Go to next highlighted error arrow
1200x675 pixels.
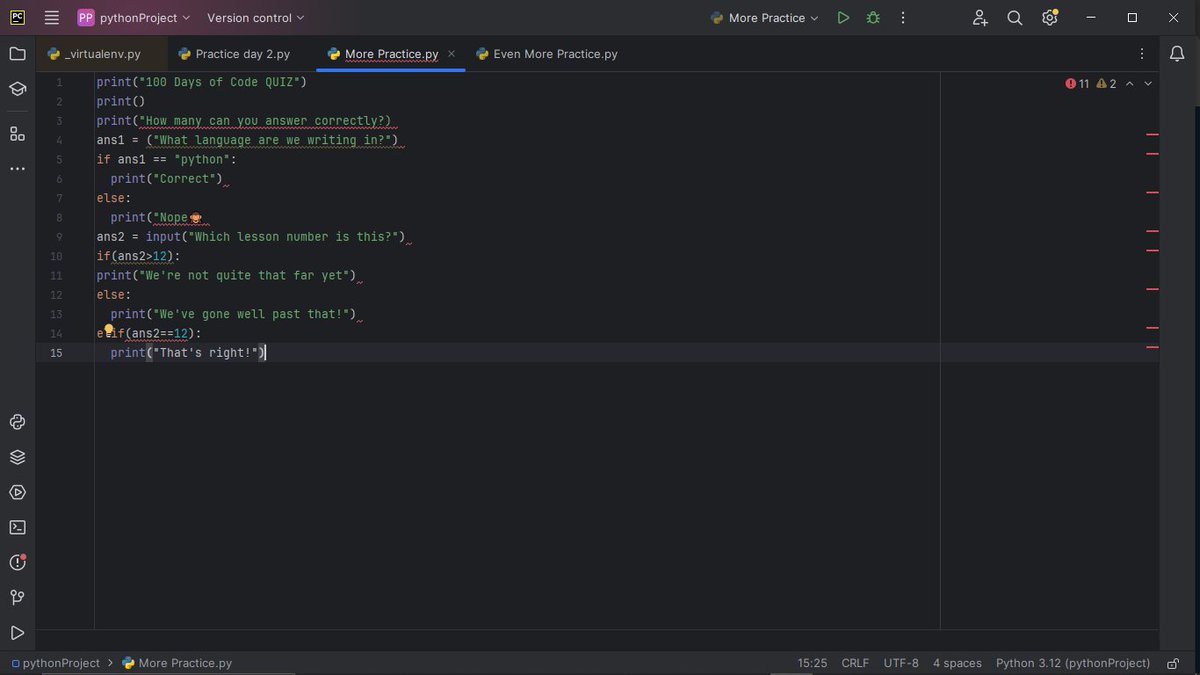pyautogui.click(x=1148, y=84)
